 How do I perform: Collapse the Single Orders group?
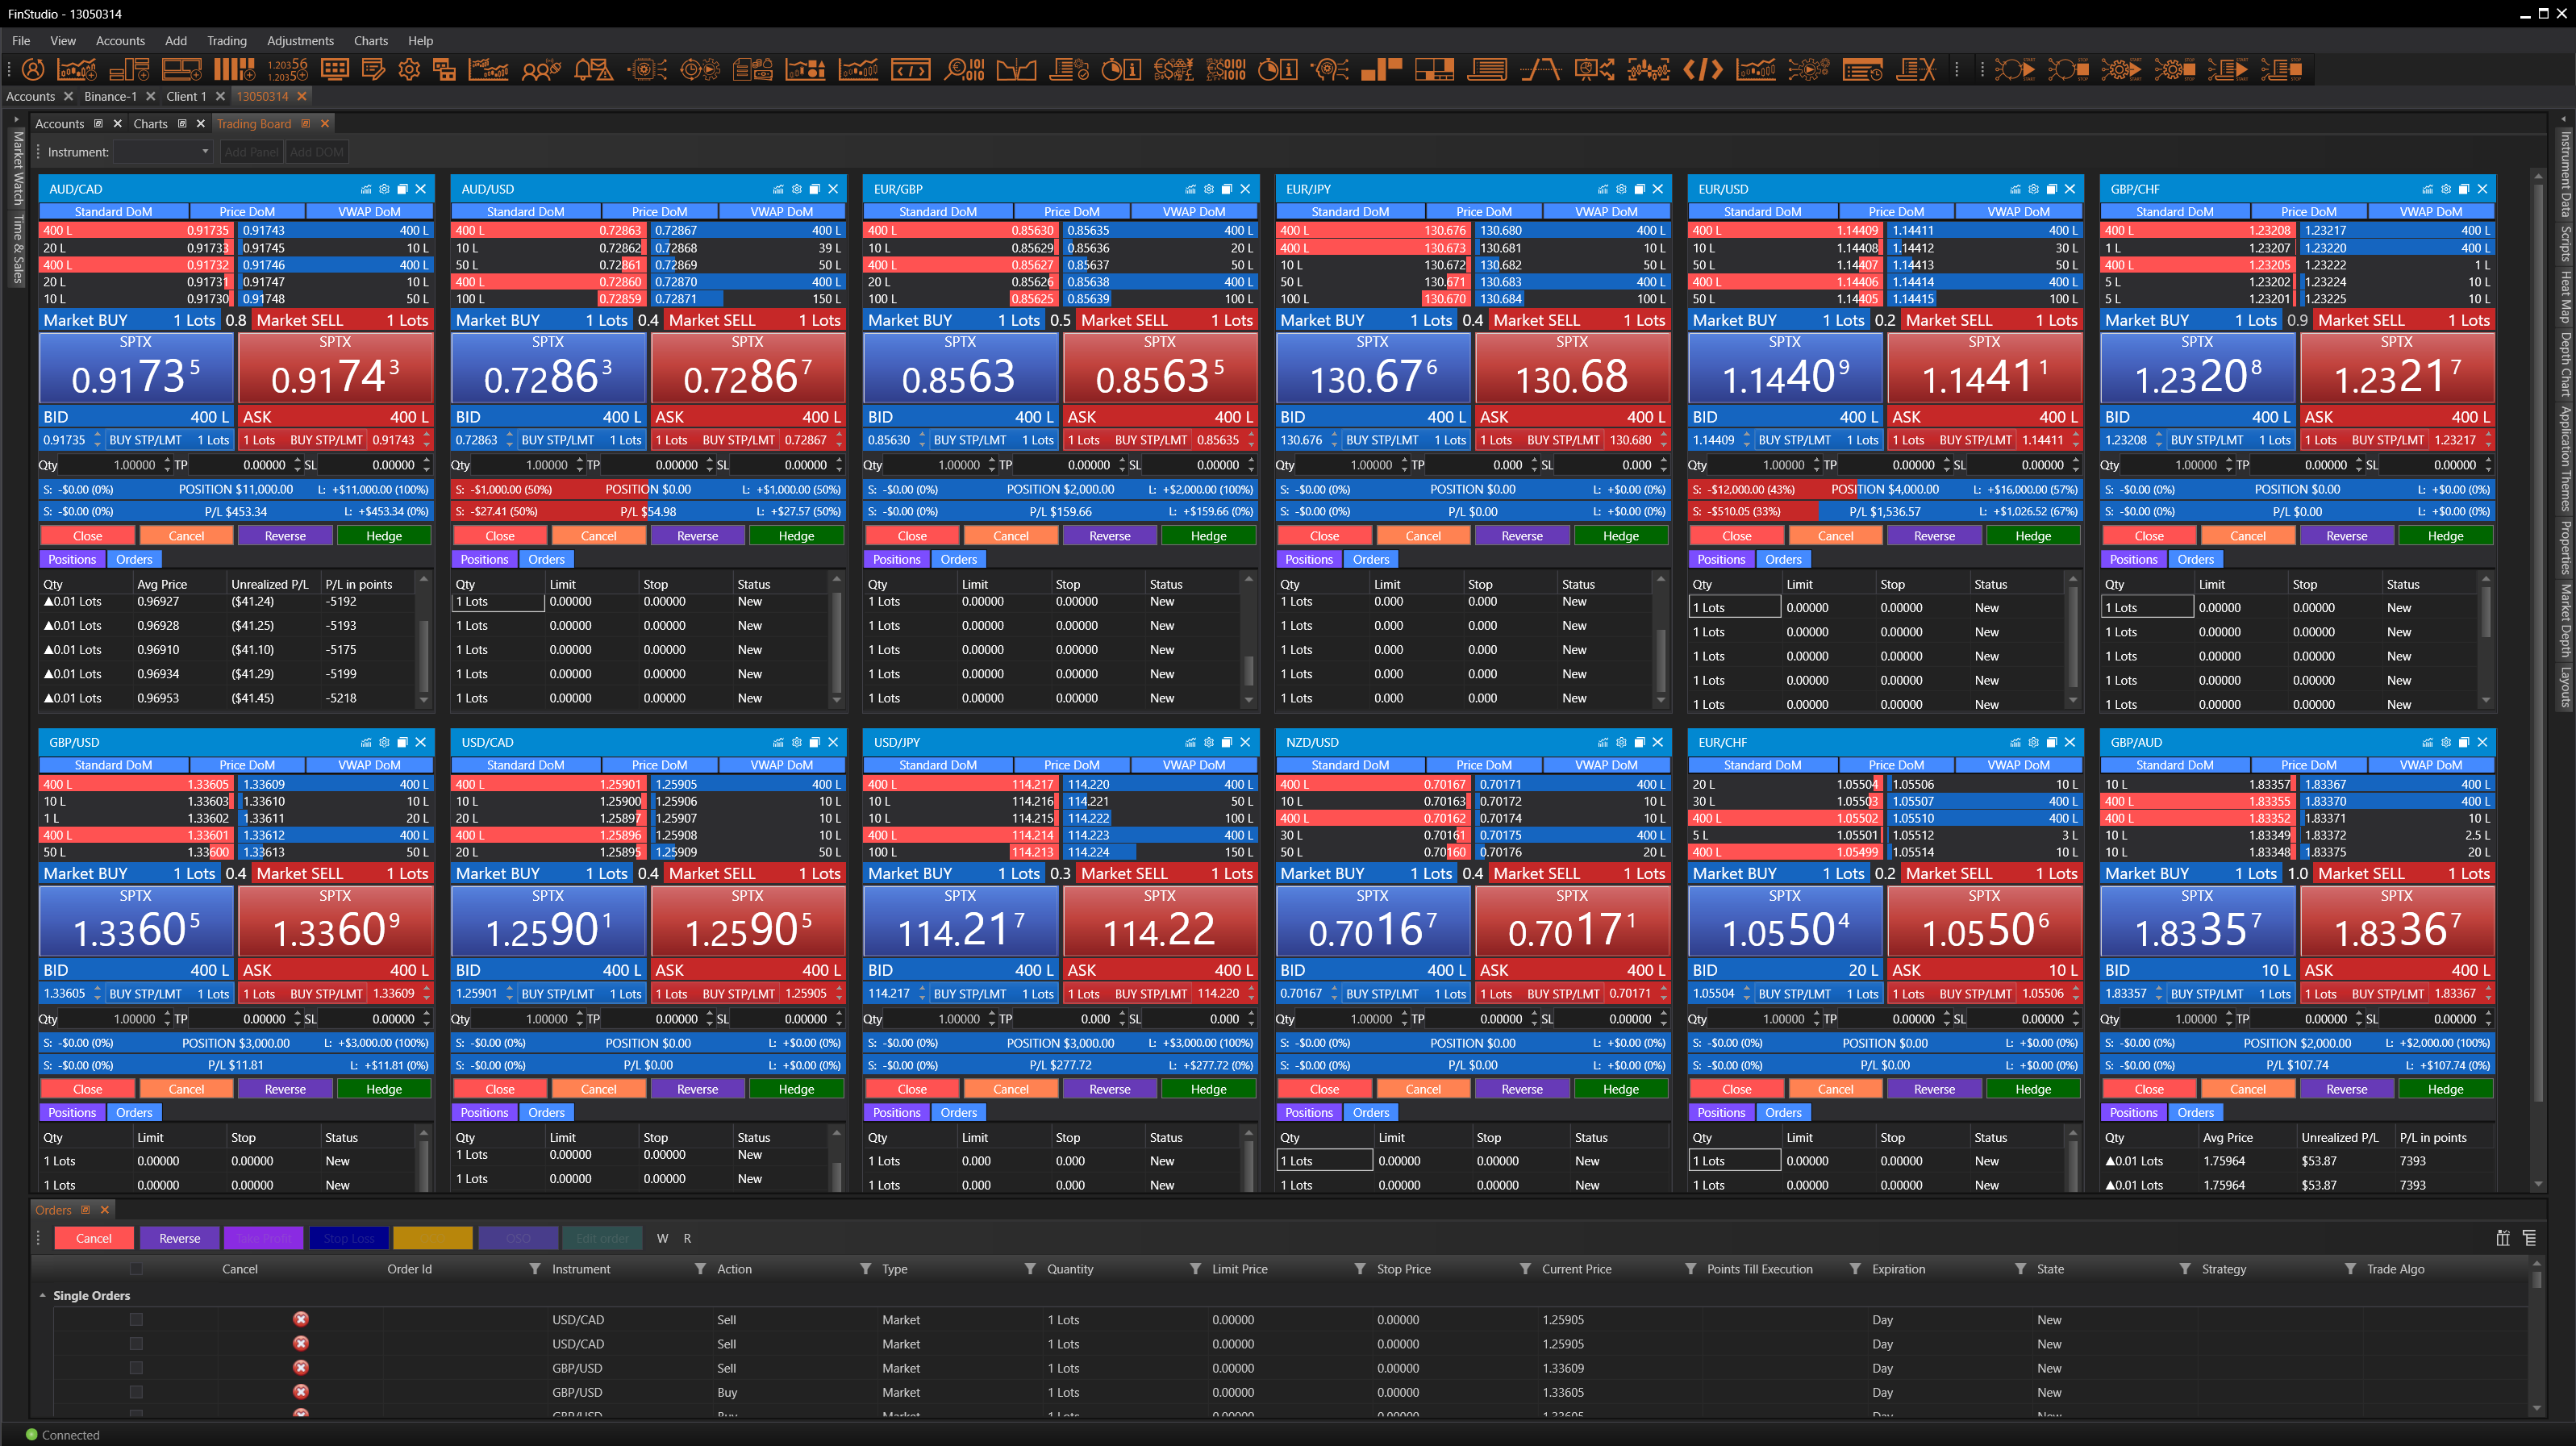click(x=43, y=1296)
